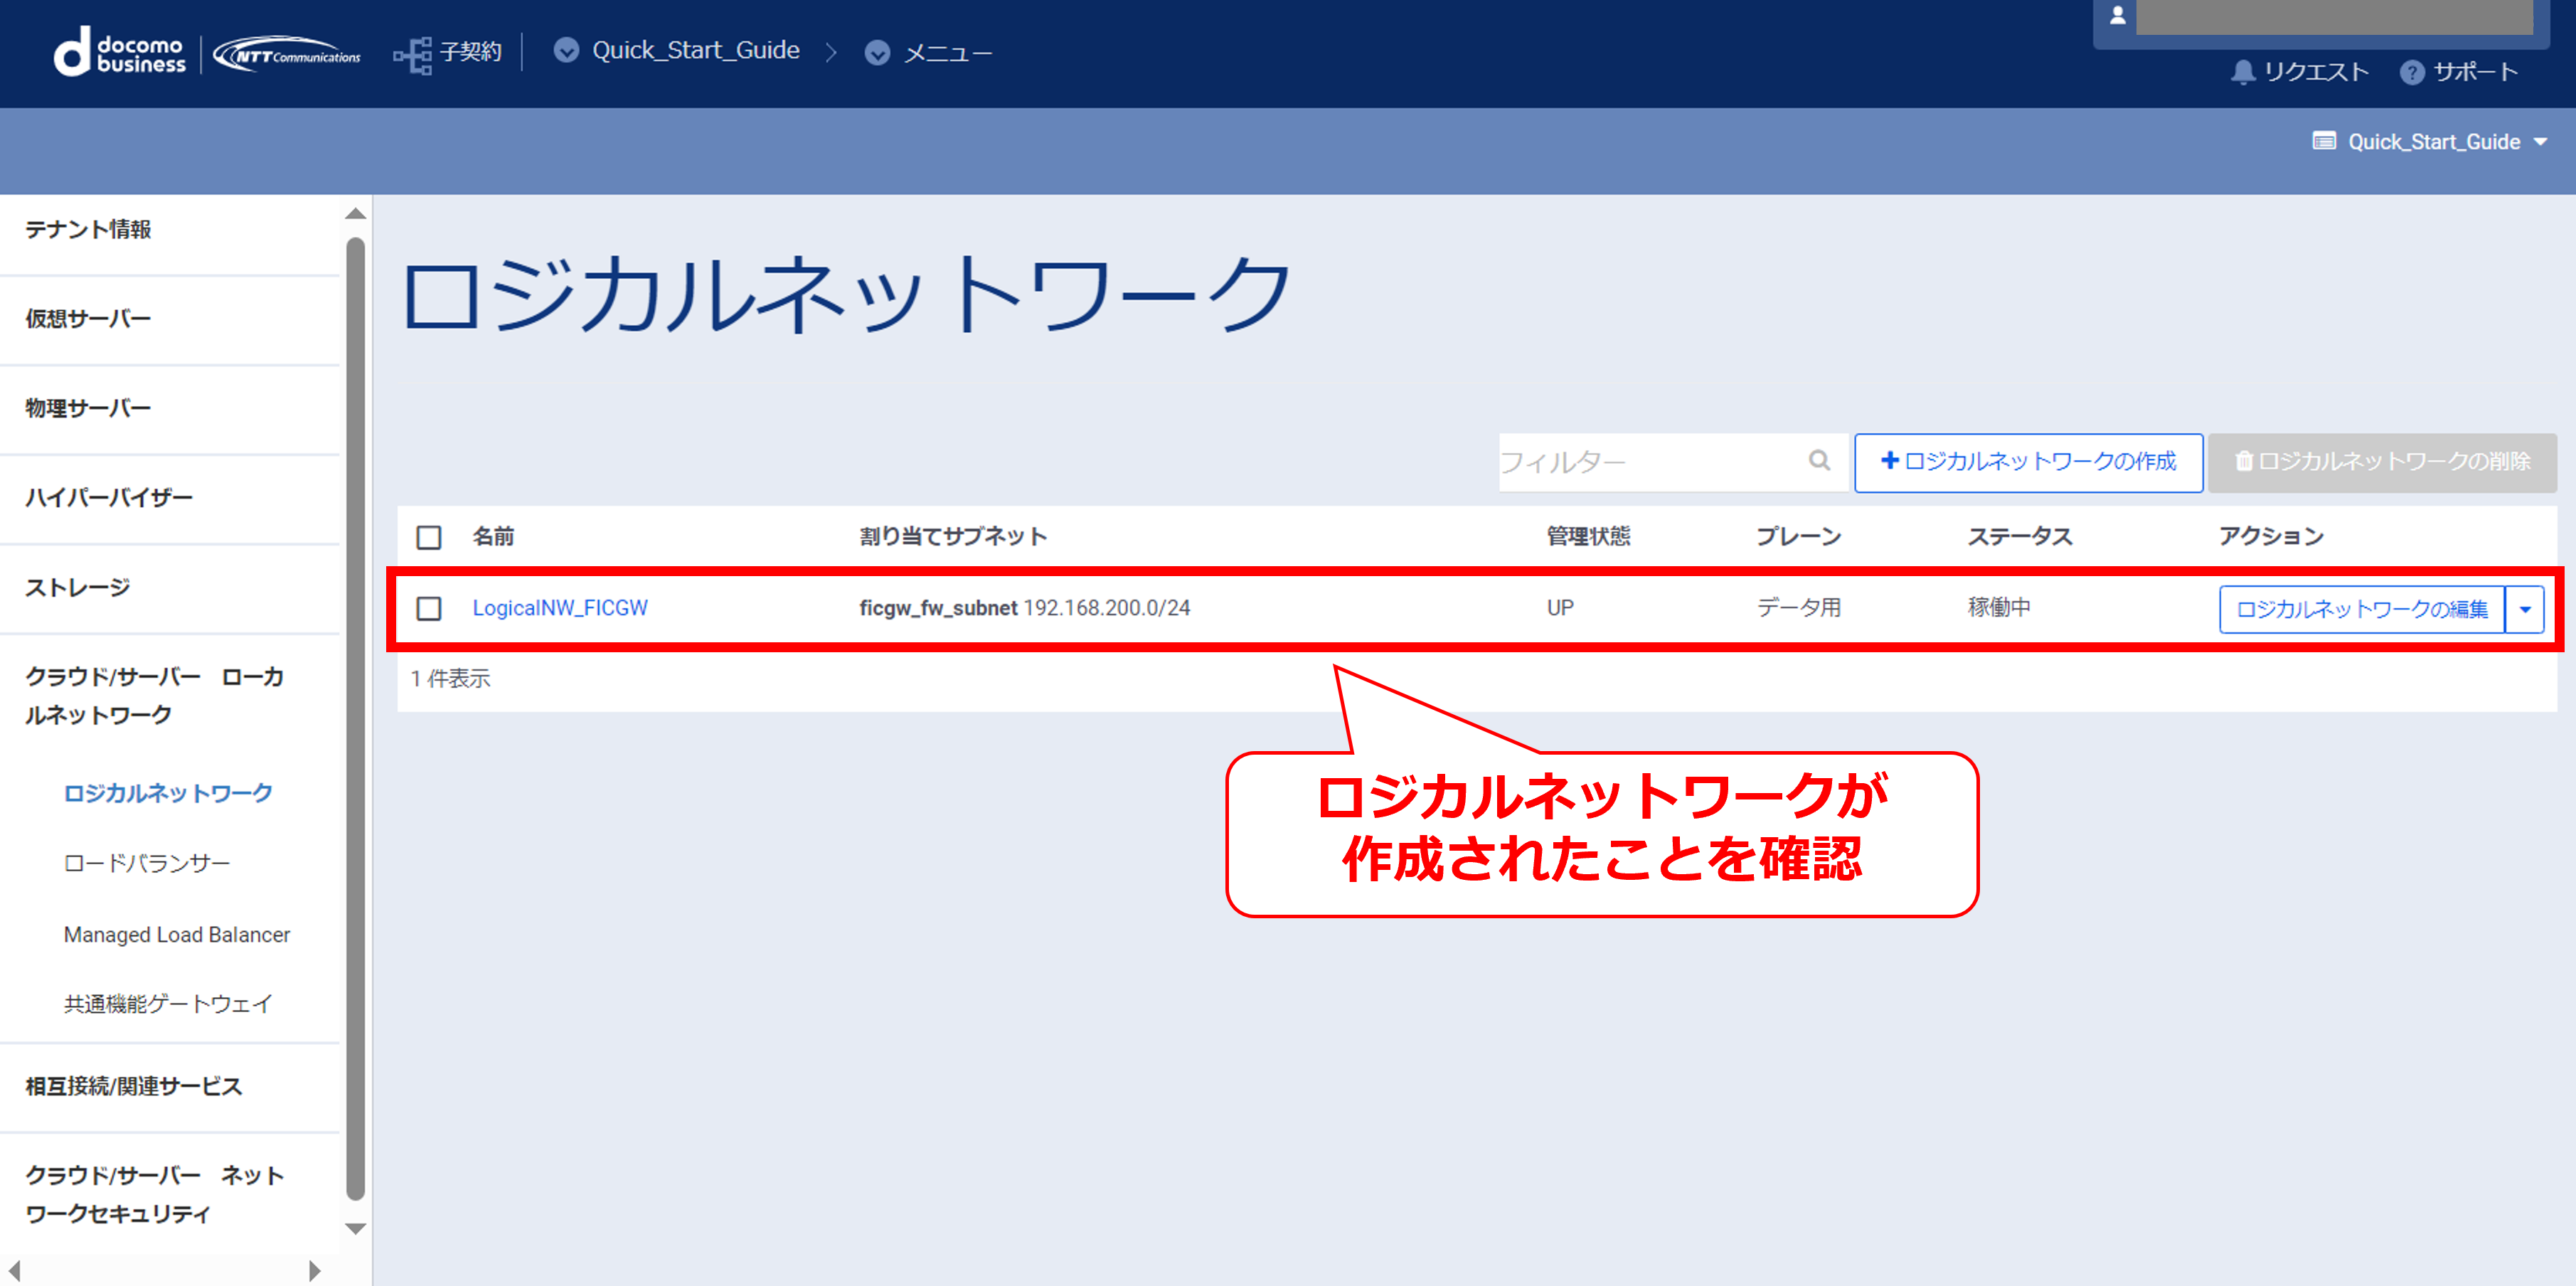Click sidebar scrollbar down arrow
Screen dimensions: 2576x1286
(355, 1228)
